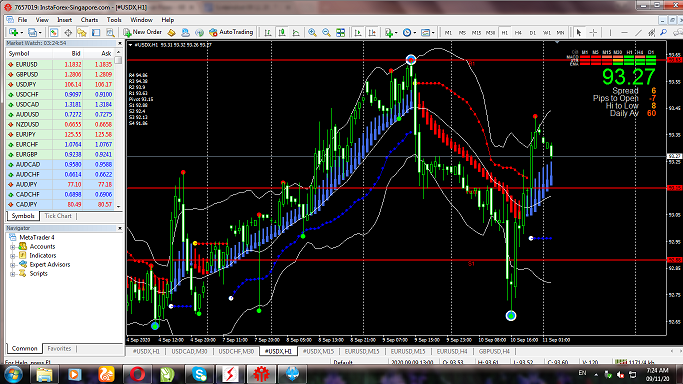Select the crosshair tool
Viewport: 683px width, 384px height.
pos(593,33)
